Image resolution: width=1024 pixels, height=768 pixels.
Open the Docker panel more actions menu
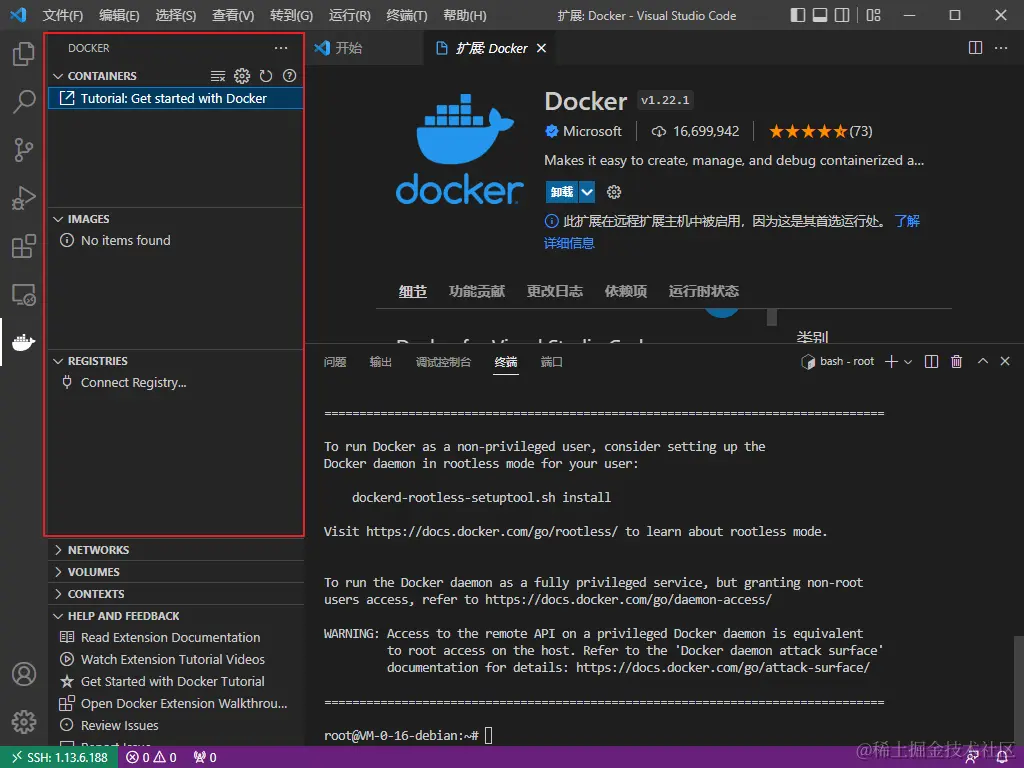click(x=281, y=48)
